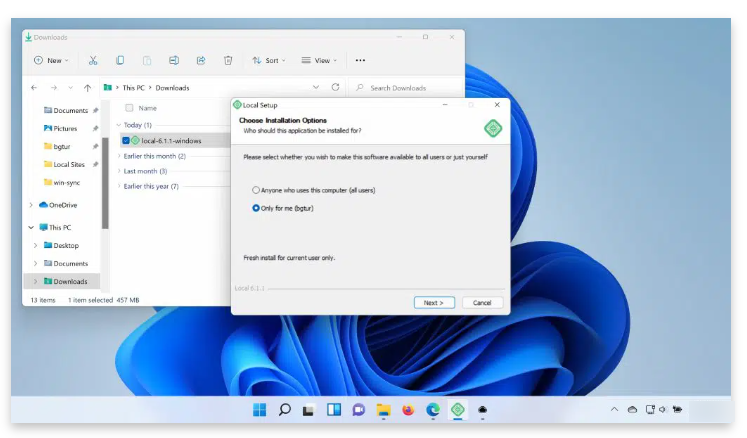The width and height of the screenshot is (747, 438).
Task: Uncheck the local-6.1.1-windows file checkbox
Action: (125, 140)
